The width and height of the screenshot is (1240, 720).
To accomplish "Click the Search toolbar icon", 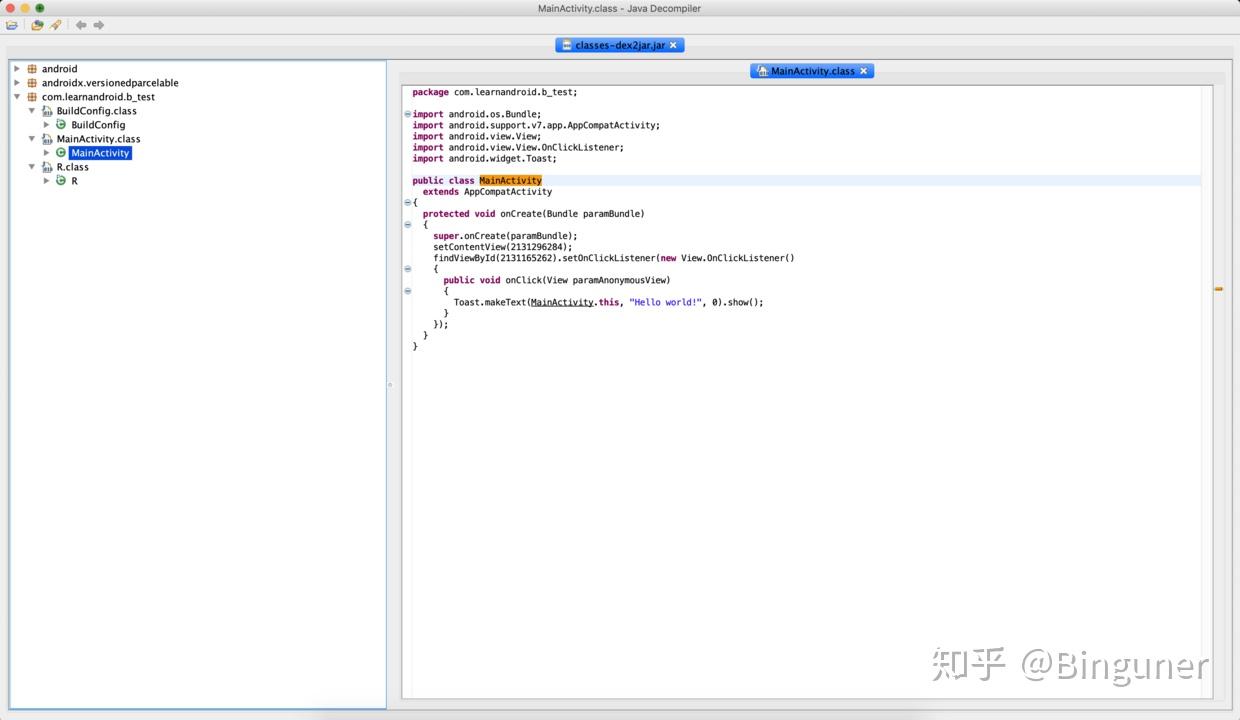I will tap(55, 25).
